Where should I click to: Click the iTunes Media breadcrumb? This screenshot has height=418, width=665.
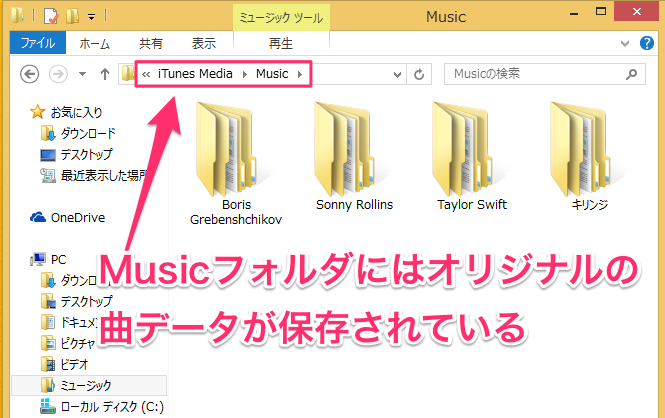pyautogui.click(x=195, y=74)
